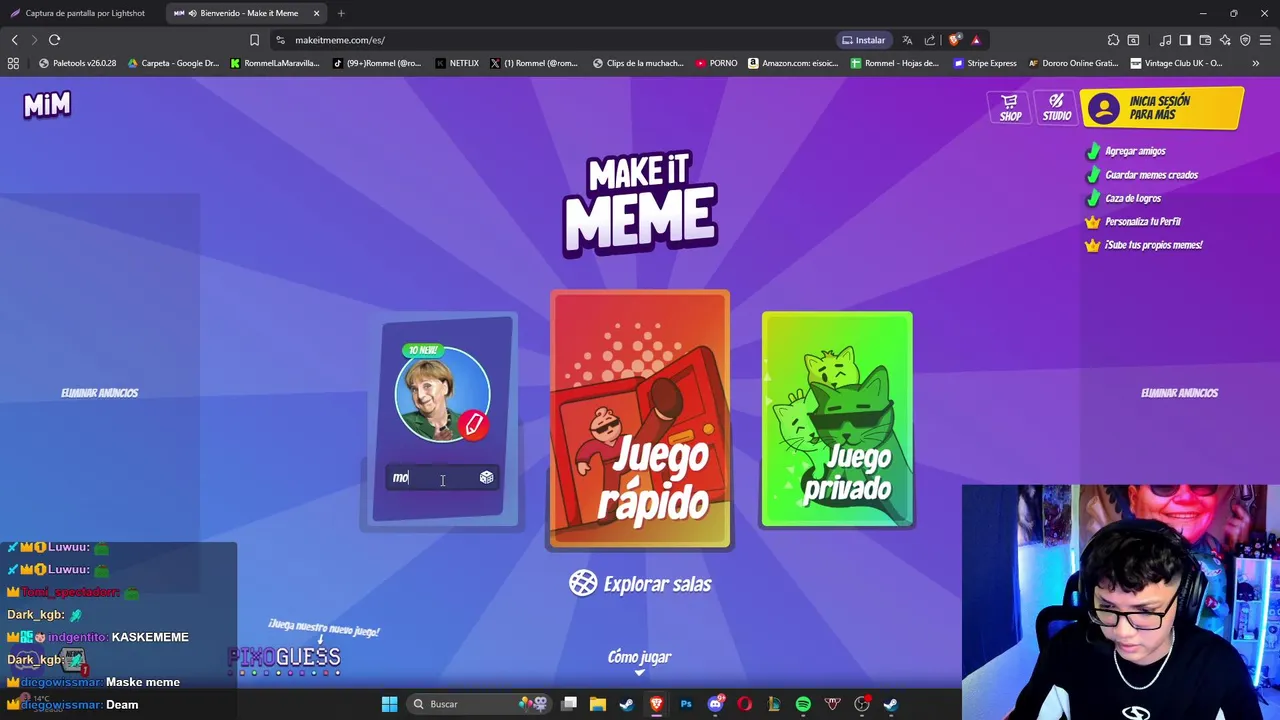Open the browser hamburger menu
The height and width of the screenshot is (720, 1280).
(1265, 40)
